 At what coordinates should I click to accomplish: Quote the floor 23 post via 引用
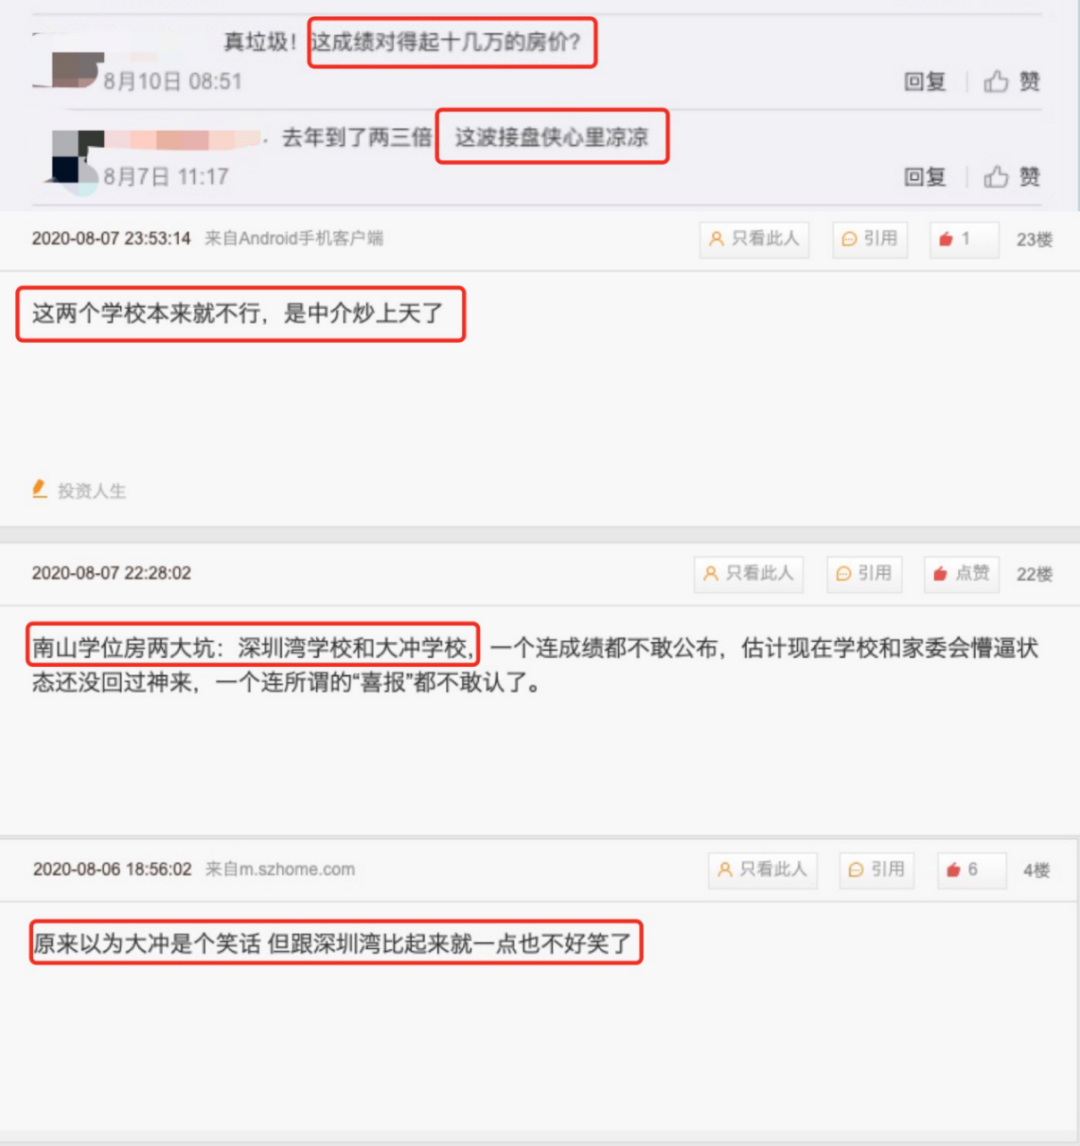(x=870, y=240)
